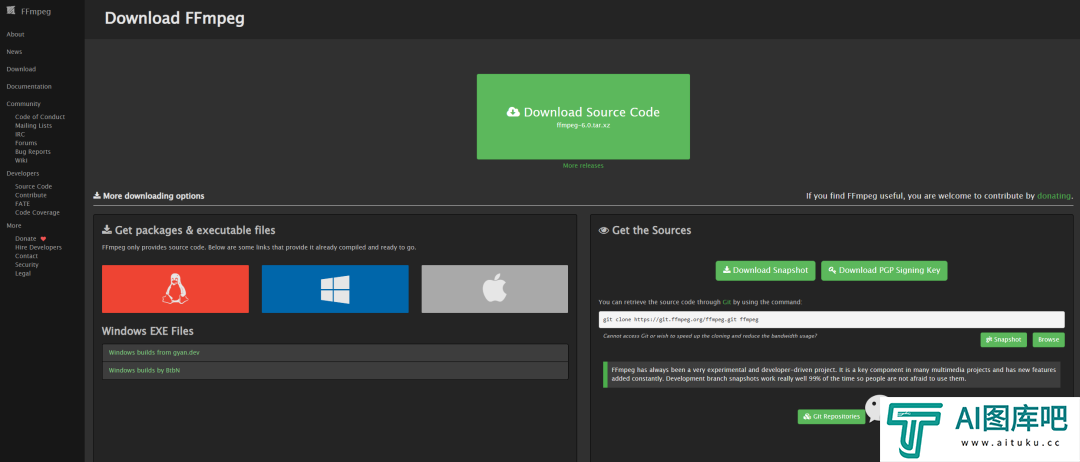Open Mailing Lists link

click(33, 126)
